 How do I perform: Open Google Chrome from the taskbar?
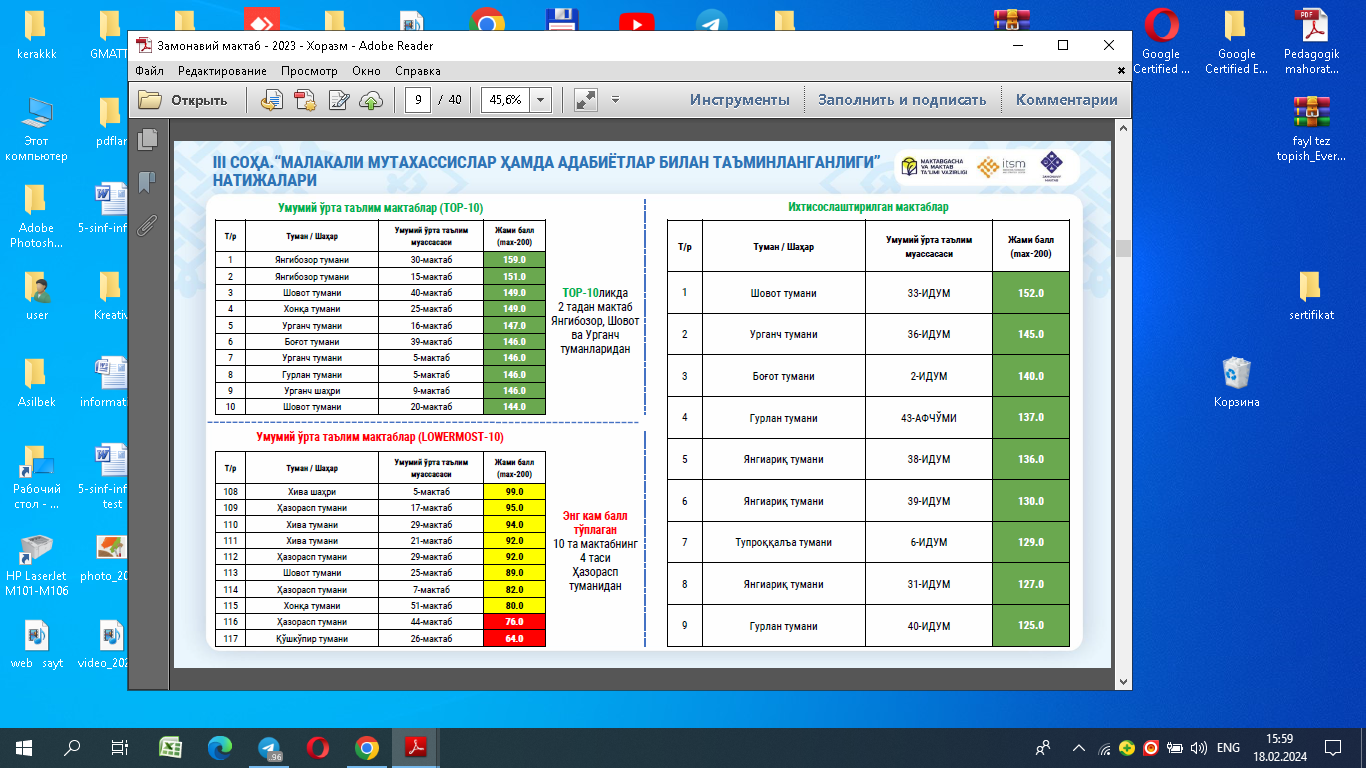(x=366, y=748)
